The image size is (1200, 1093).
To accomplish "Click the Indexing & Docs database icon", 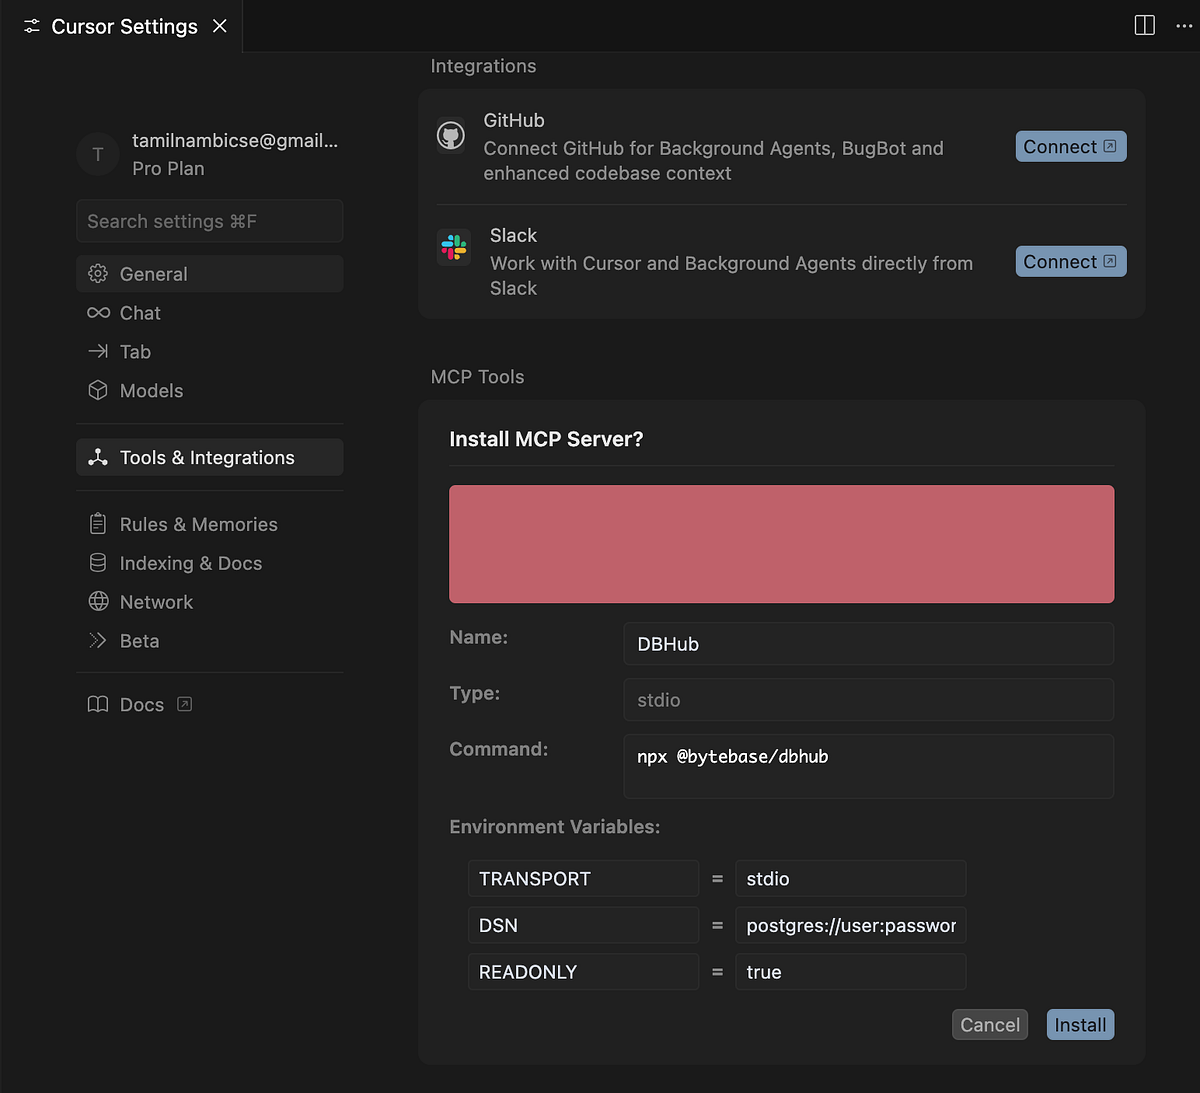I will pos(98,562).
